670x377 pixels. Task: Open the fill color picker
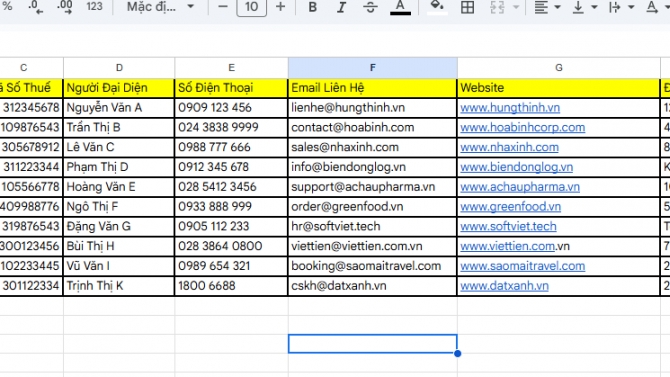(437, 6)
